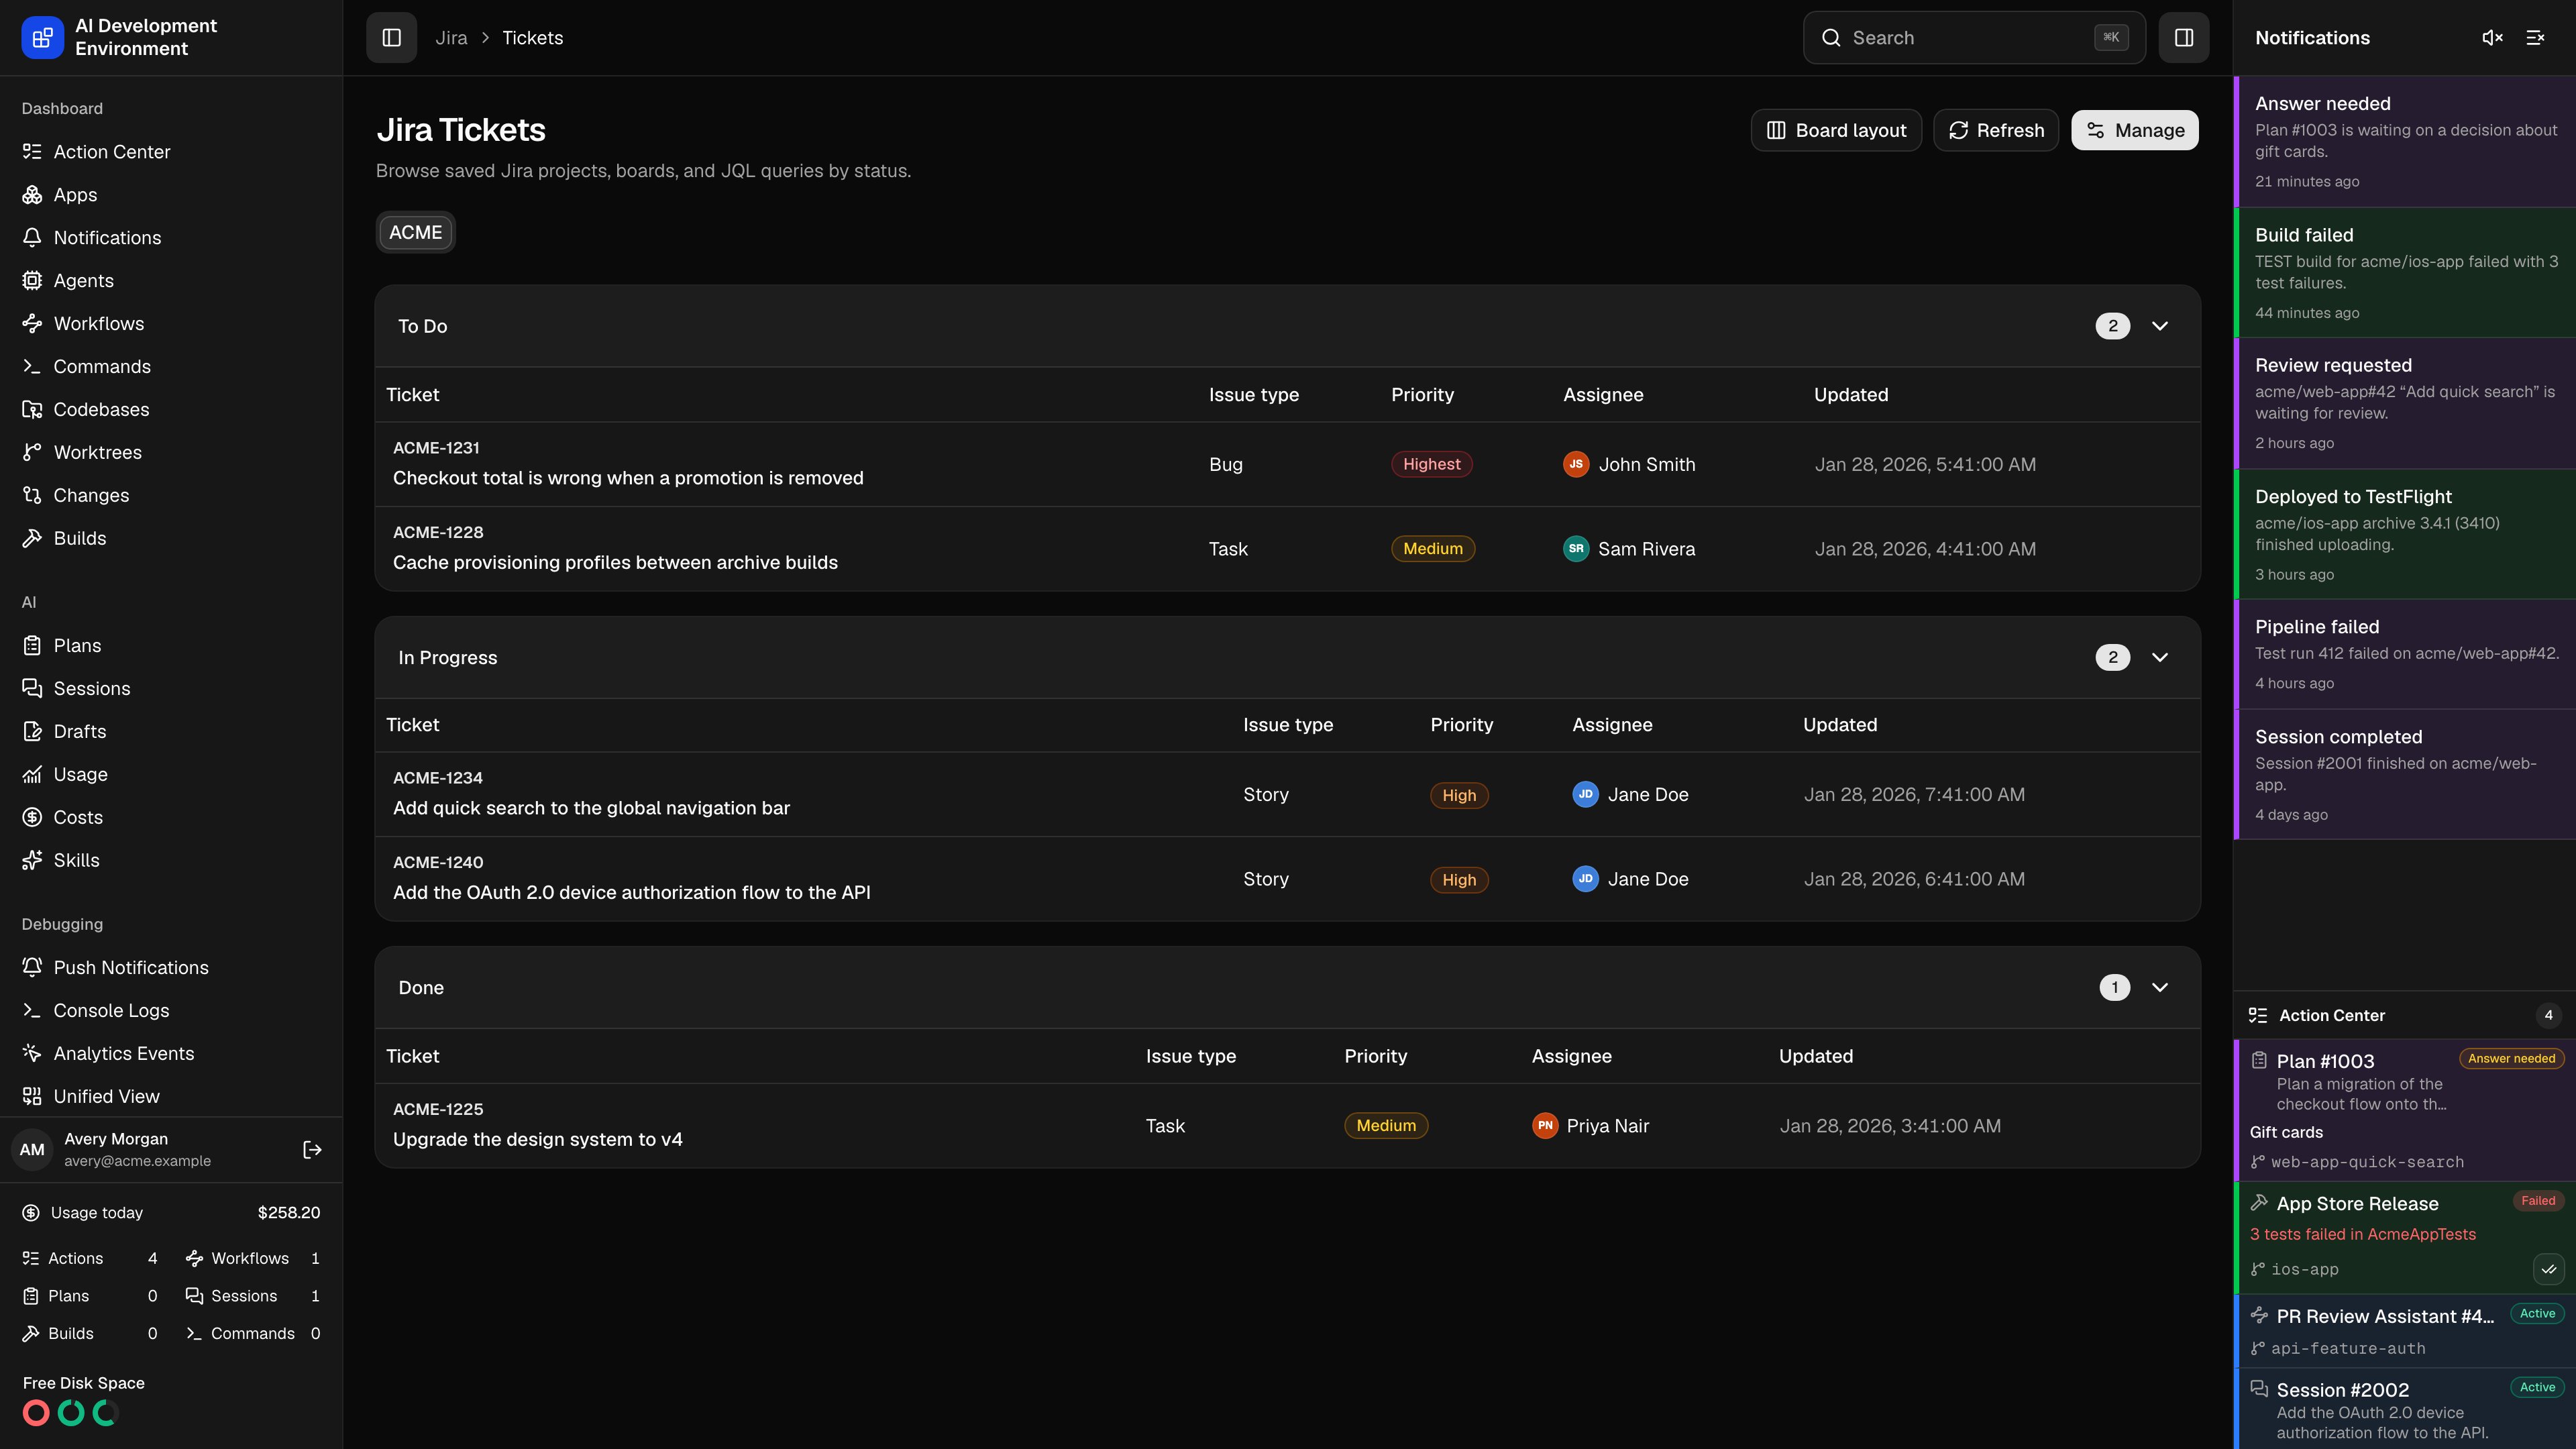
Task: Select the Analytics Events sidebar icon
Action: 32,1054
